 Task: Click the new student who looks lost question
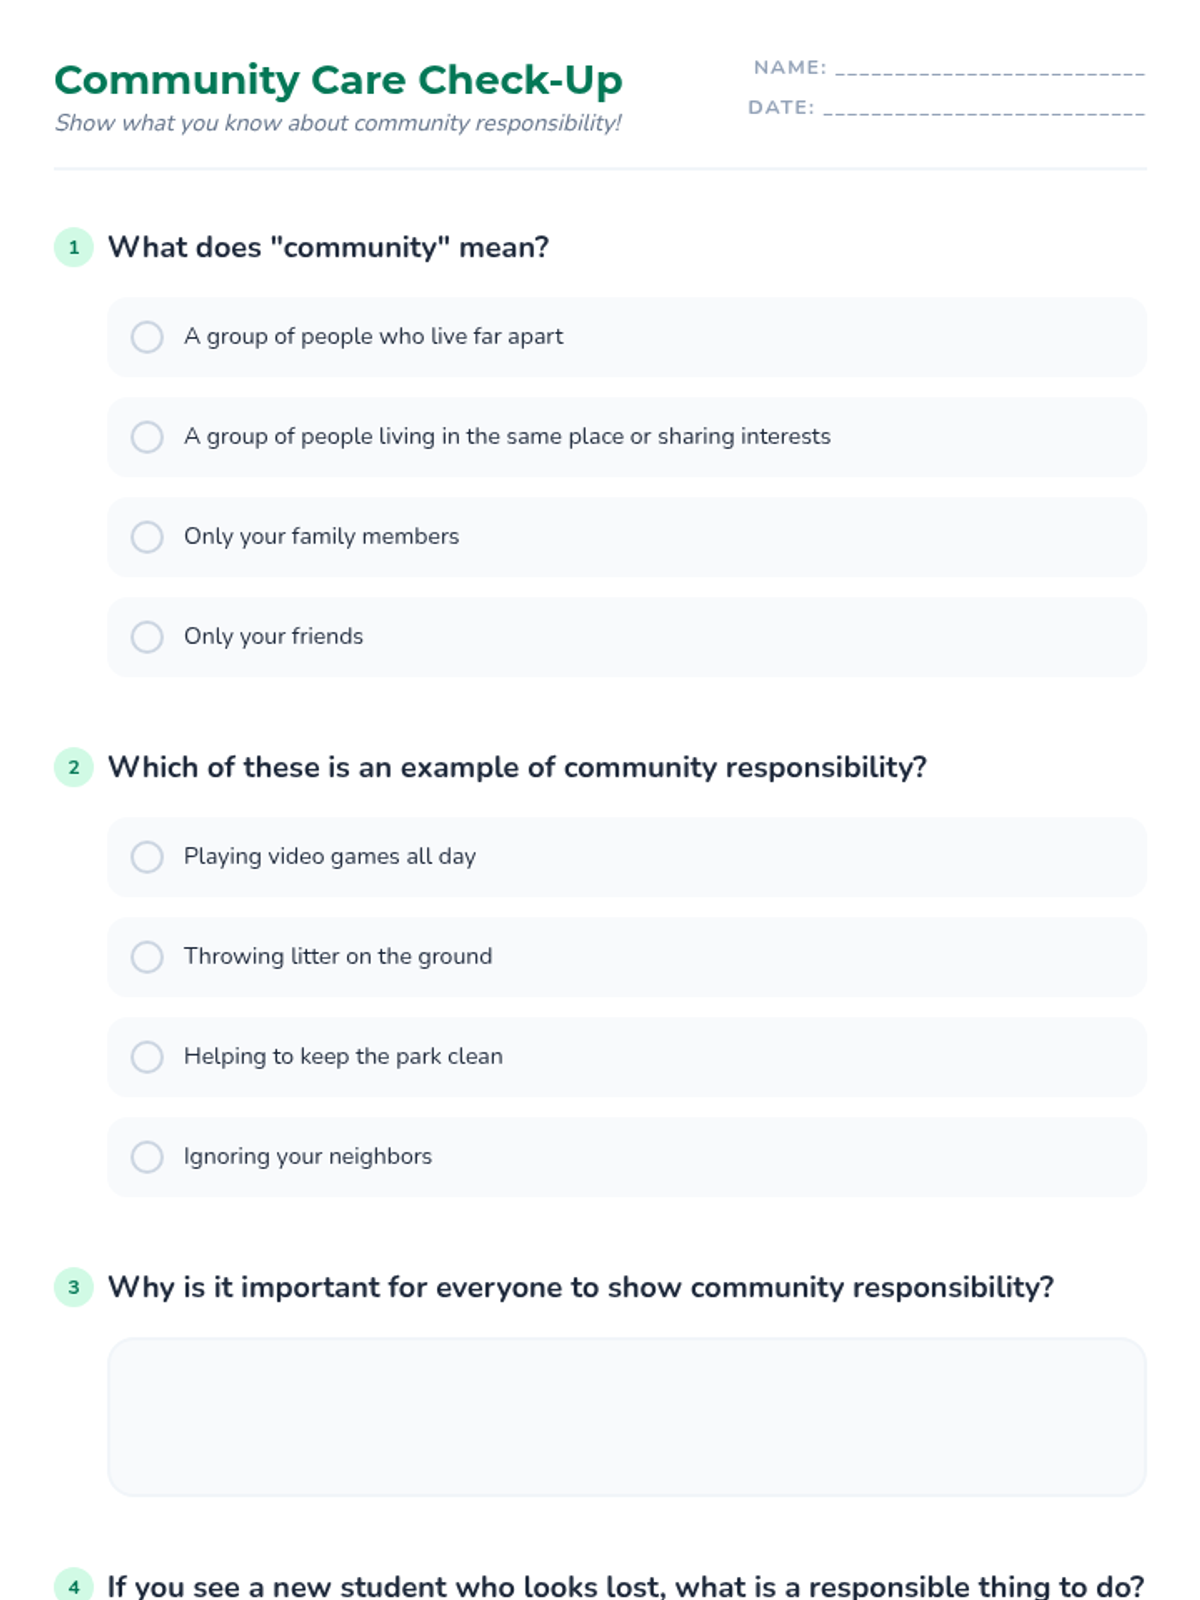625,1586
